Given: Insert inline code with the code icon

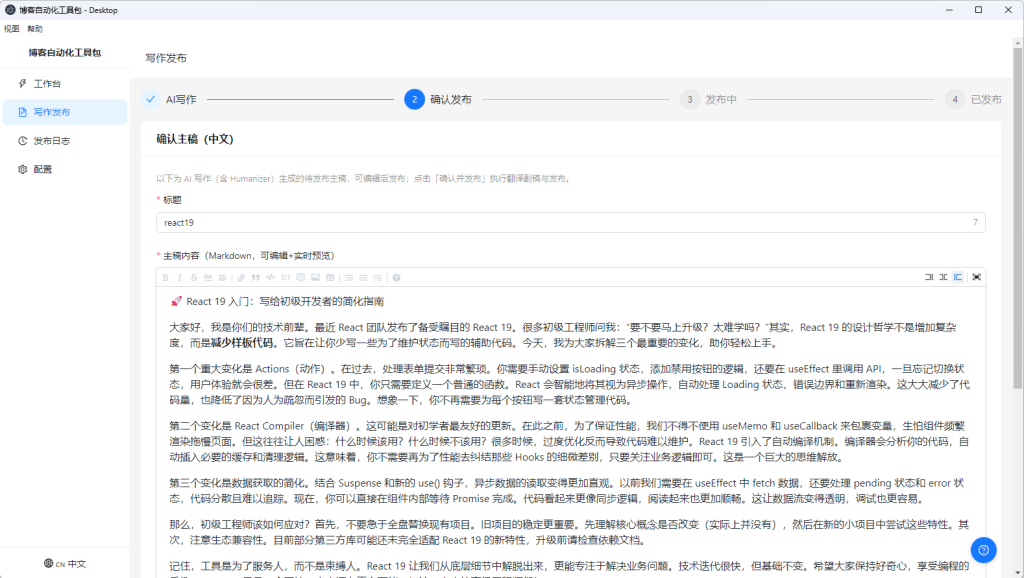Looking at the screenshot, I should pos(270,278).
